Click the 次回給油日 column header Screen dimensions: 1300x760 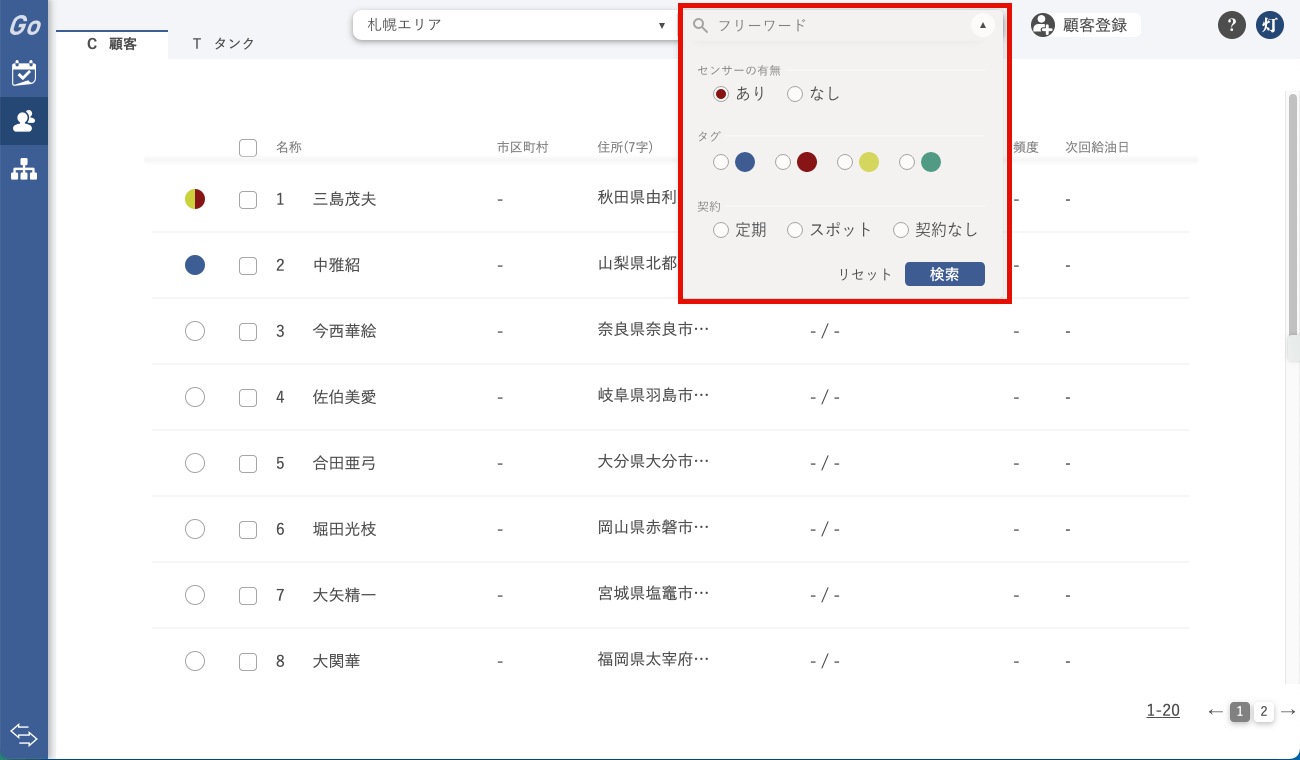(1097, 147)
